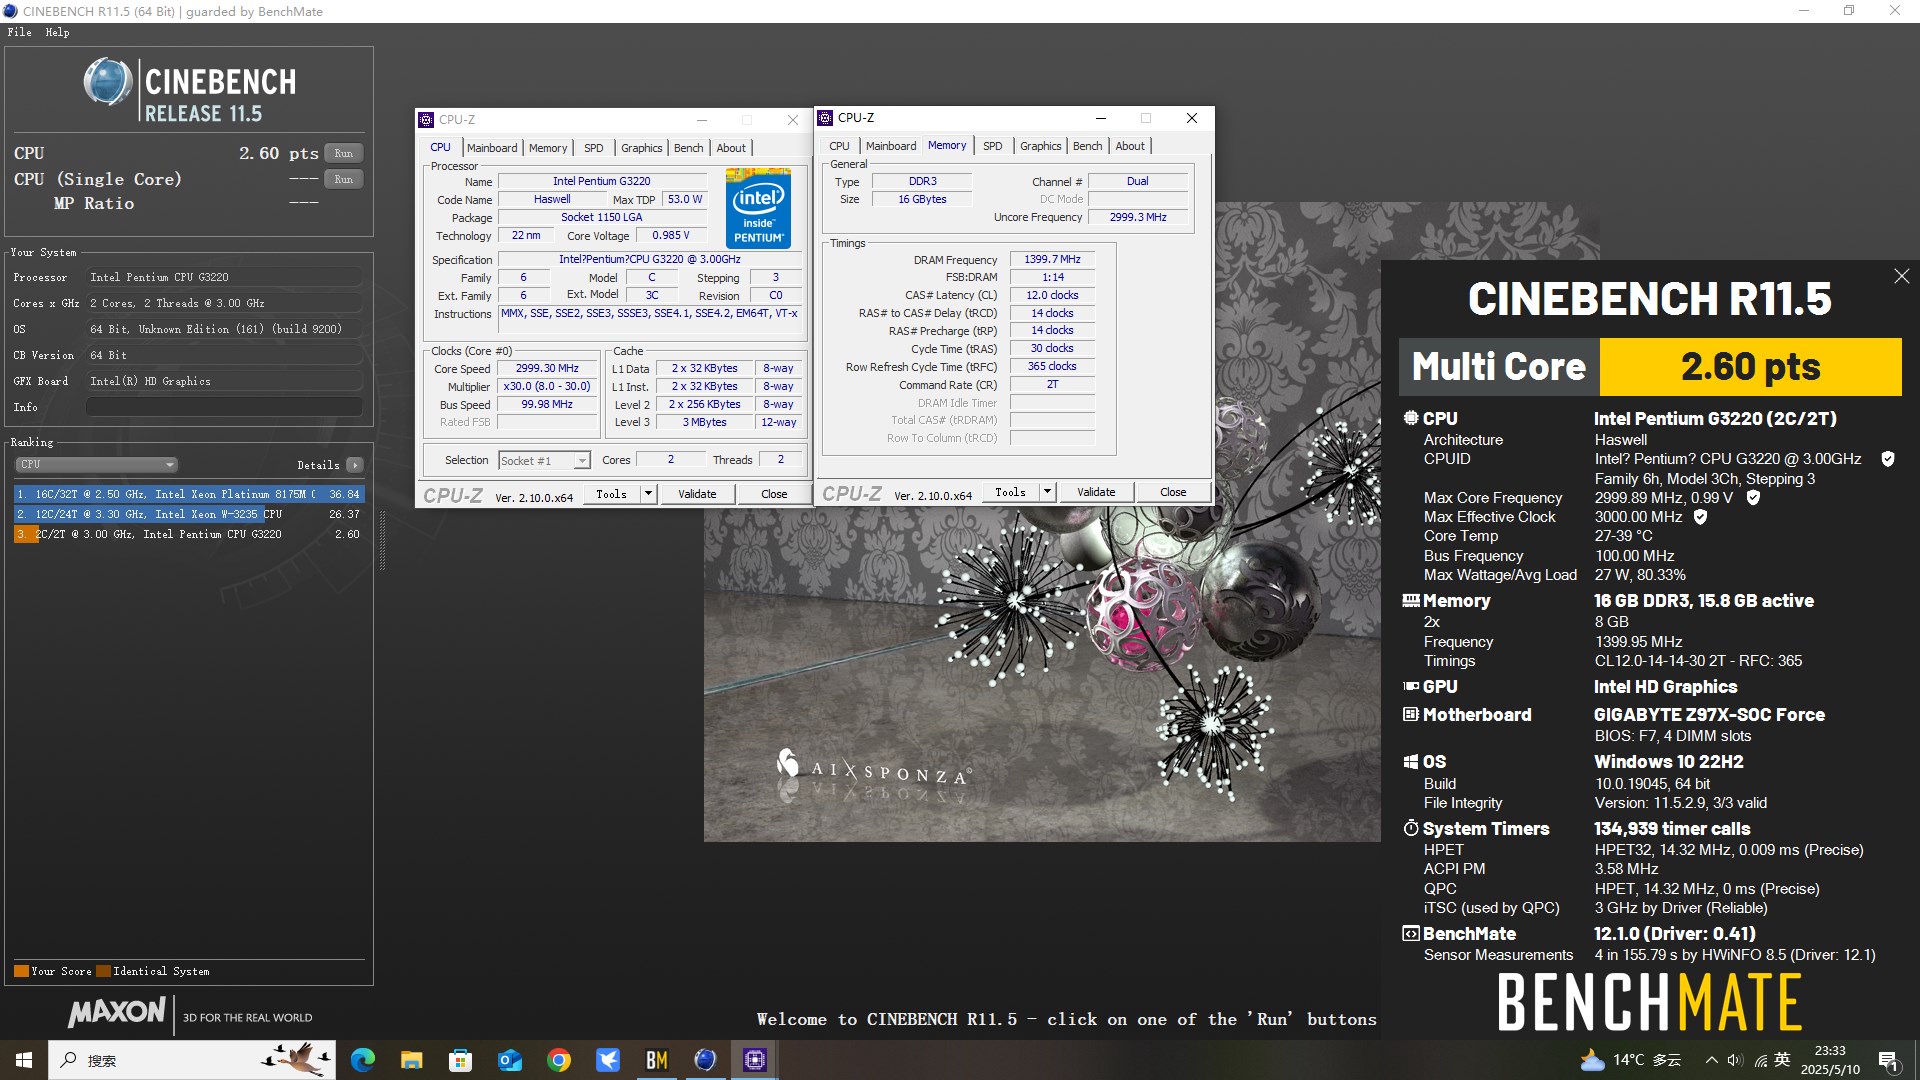
Task: Click the left CPU-Z window title icon
Action: click(426, 120)
